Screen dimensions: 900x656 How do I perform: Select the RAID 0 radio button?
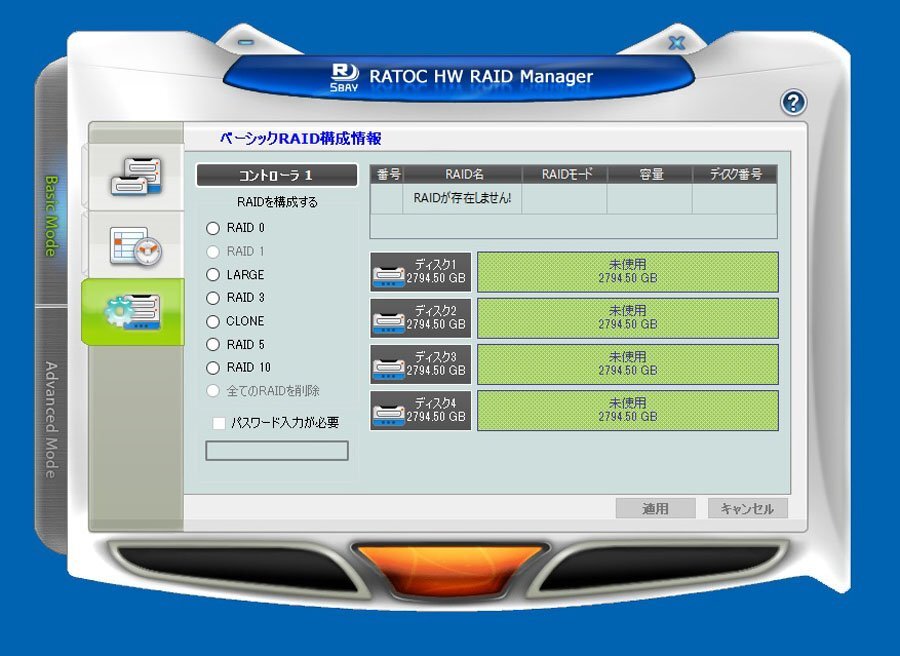point(213,228)
